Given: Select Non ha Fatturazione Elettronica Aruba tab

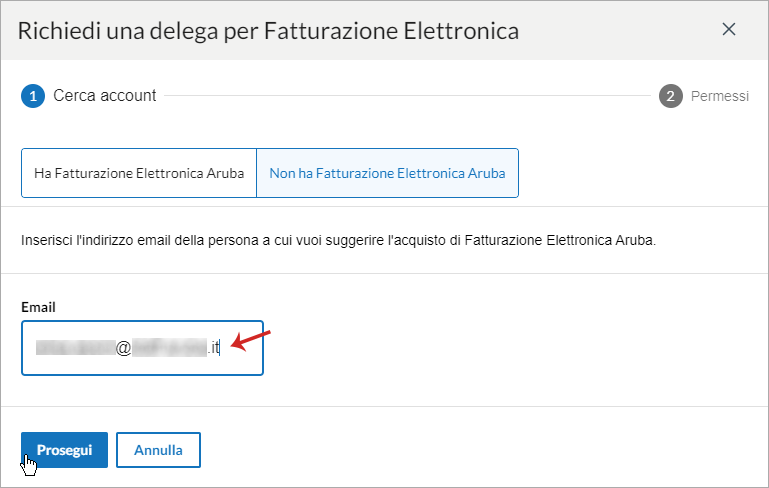Looking at the screenshot, I should (x=387, y=173).
